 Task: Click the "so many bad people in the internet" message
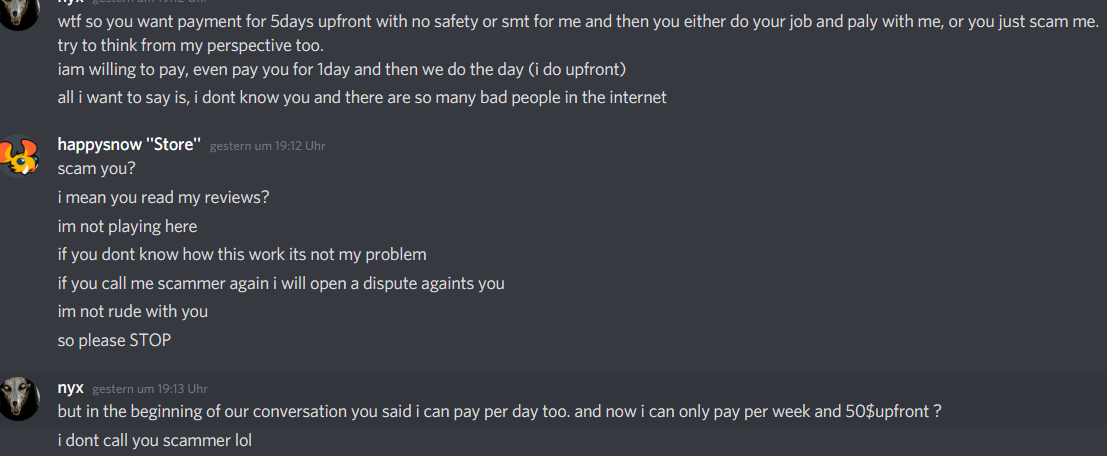click(362, 97)
